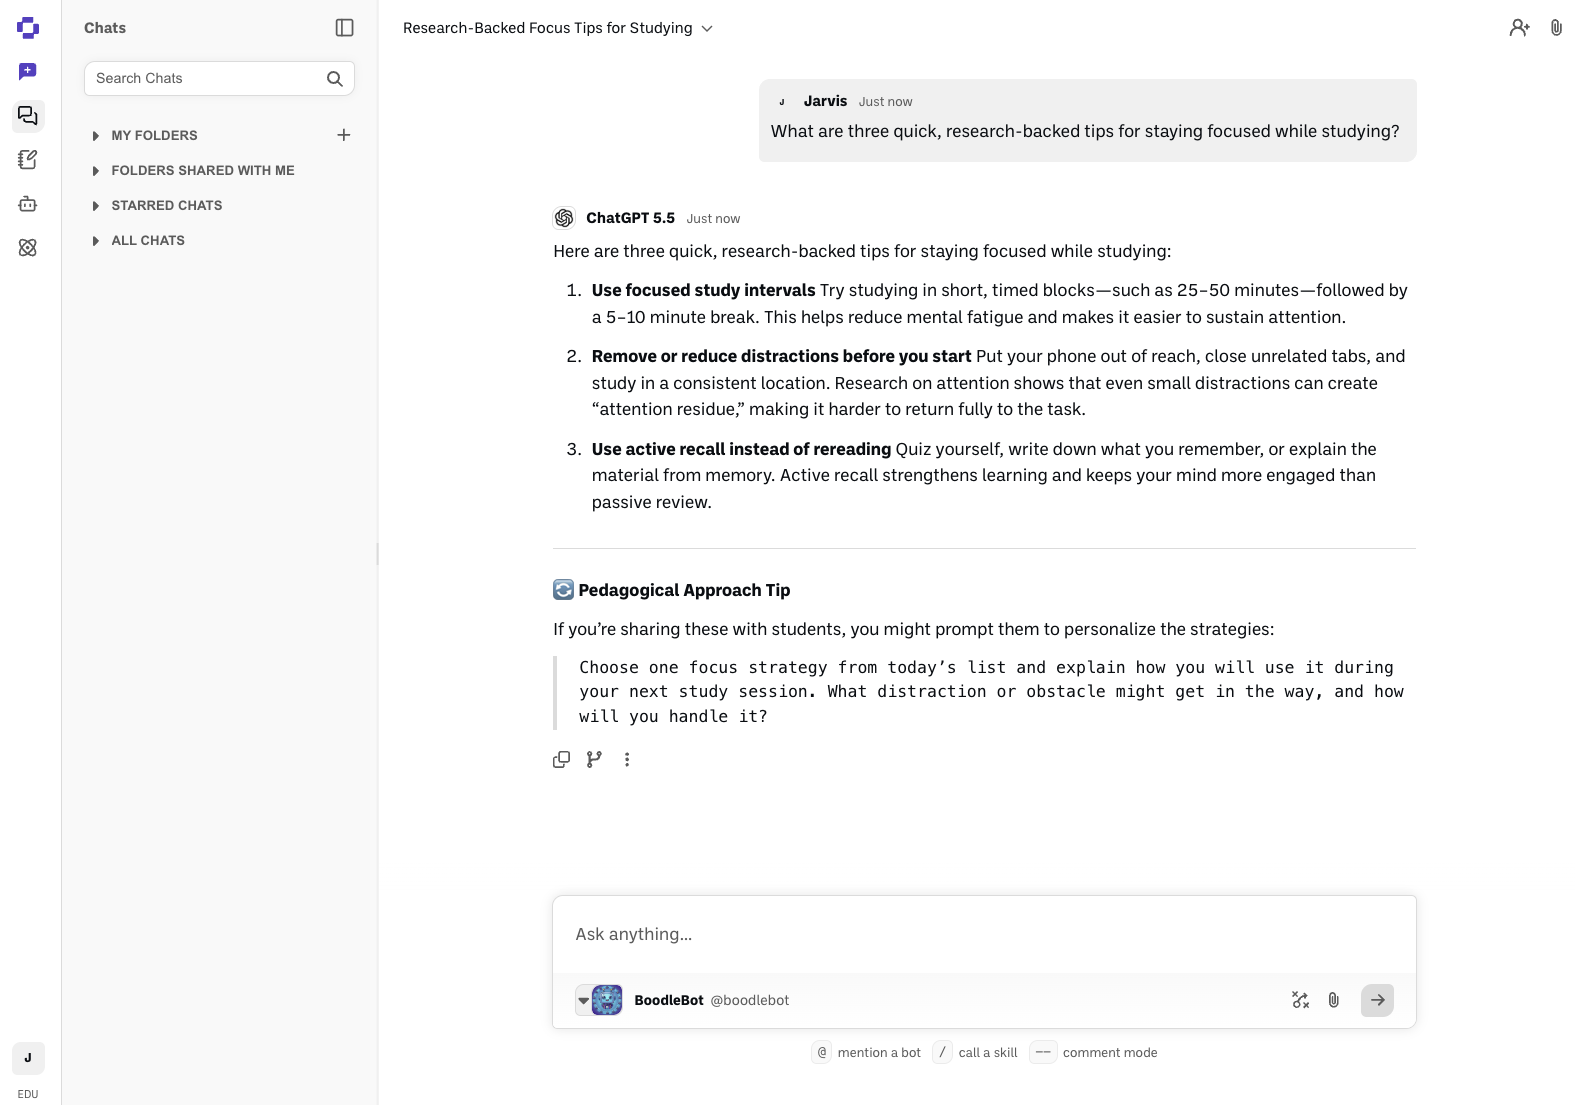The height and width of the screenshot is (1105, 1579).
Task: Open the notes editor rail icon
Action: (x=28, y=160)
